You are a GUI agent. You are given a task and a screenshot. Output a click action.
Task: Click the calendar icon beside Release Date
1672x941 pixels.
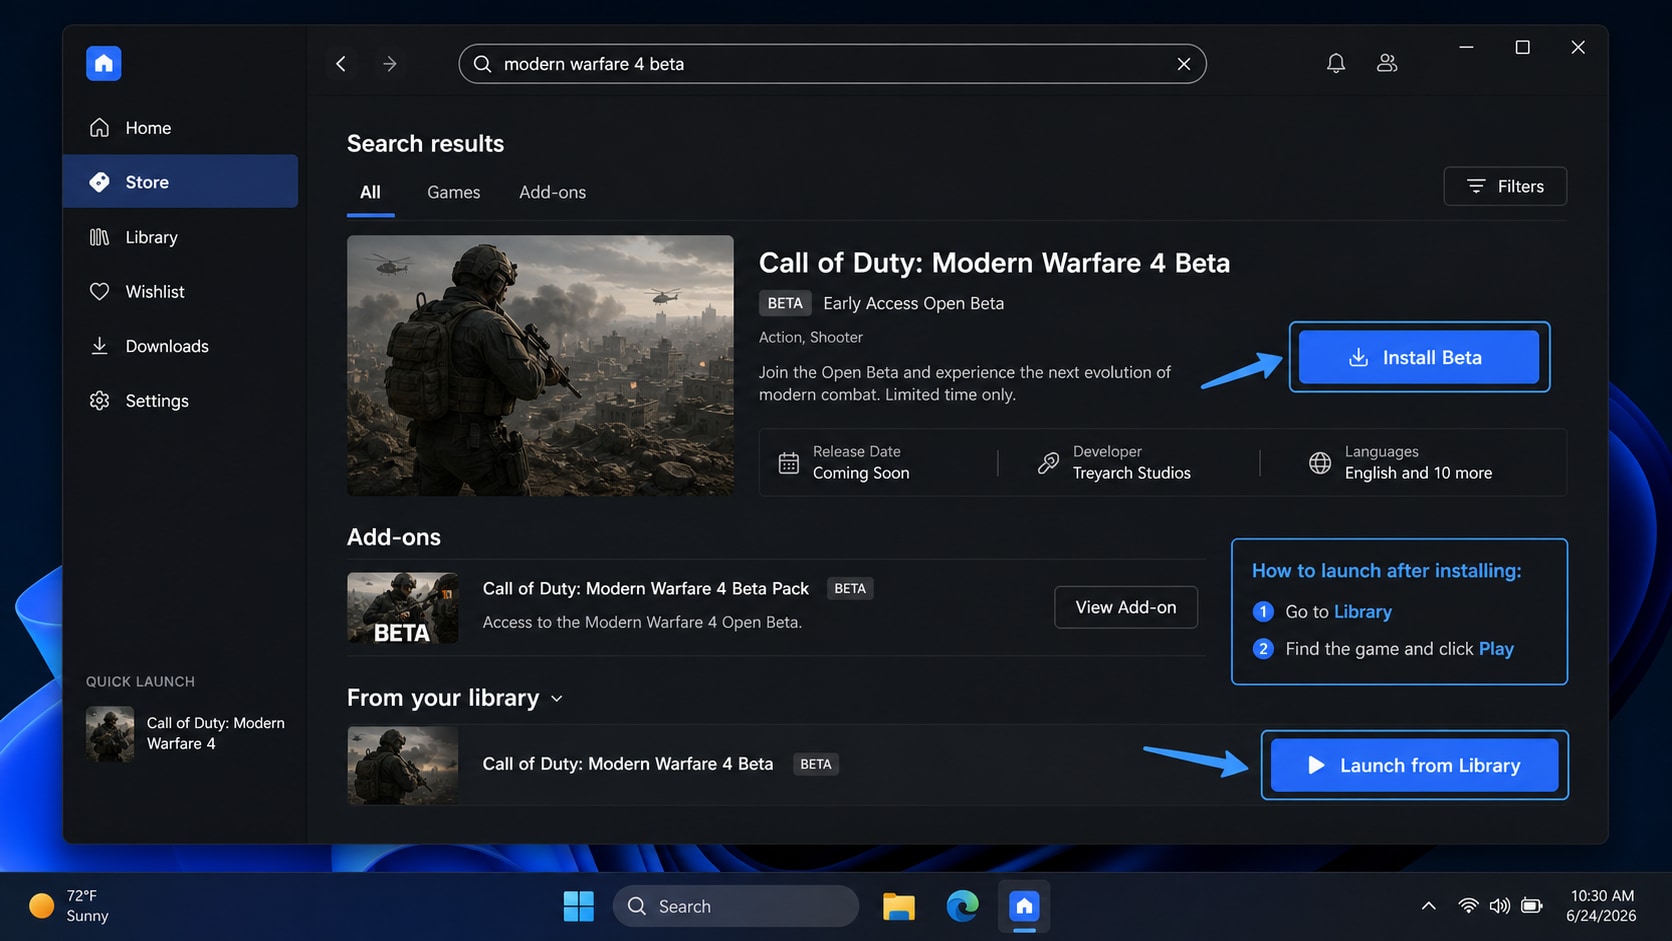tap(788, 463)
